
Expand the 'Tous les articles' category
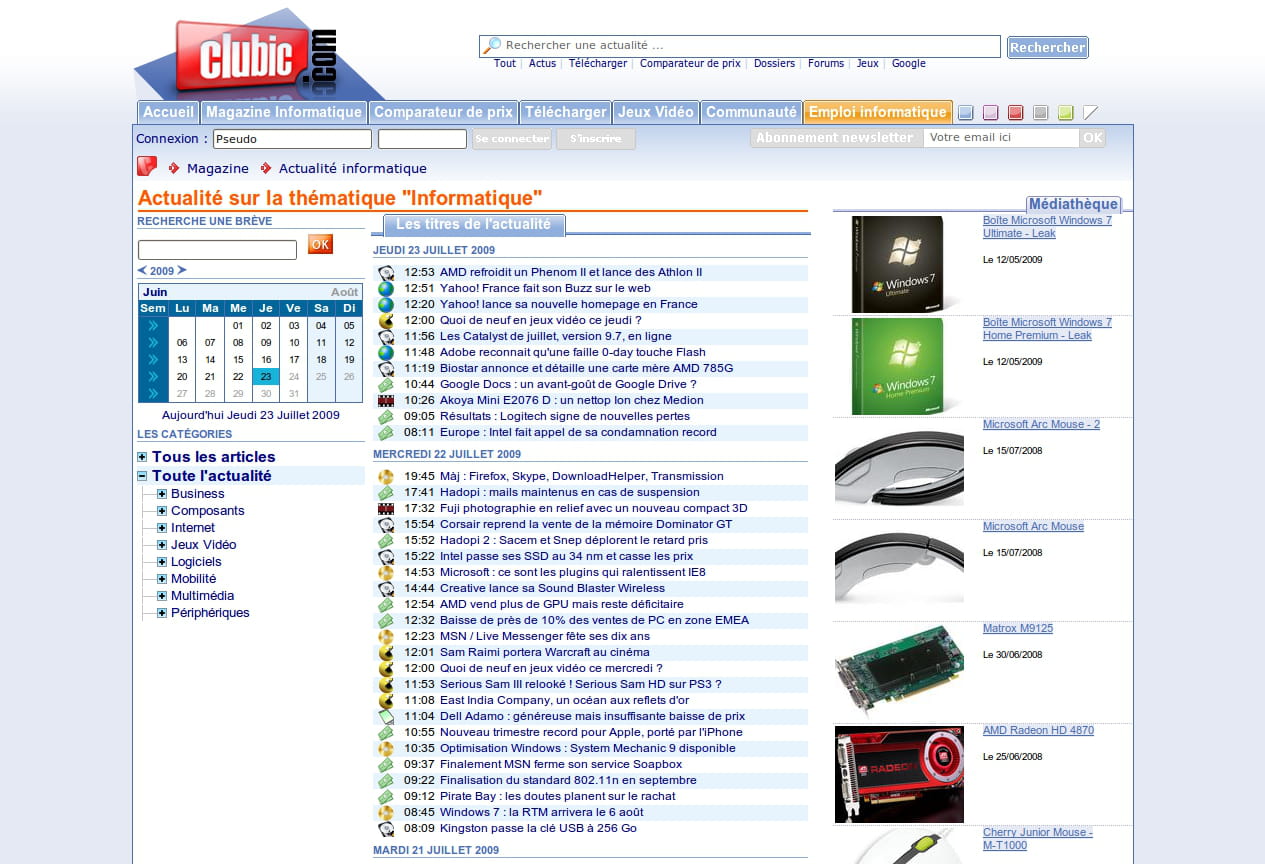point(142,457)
